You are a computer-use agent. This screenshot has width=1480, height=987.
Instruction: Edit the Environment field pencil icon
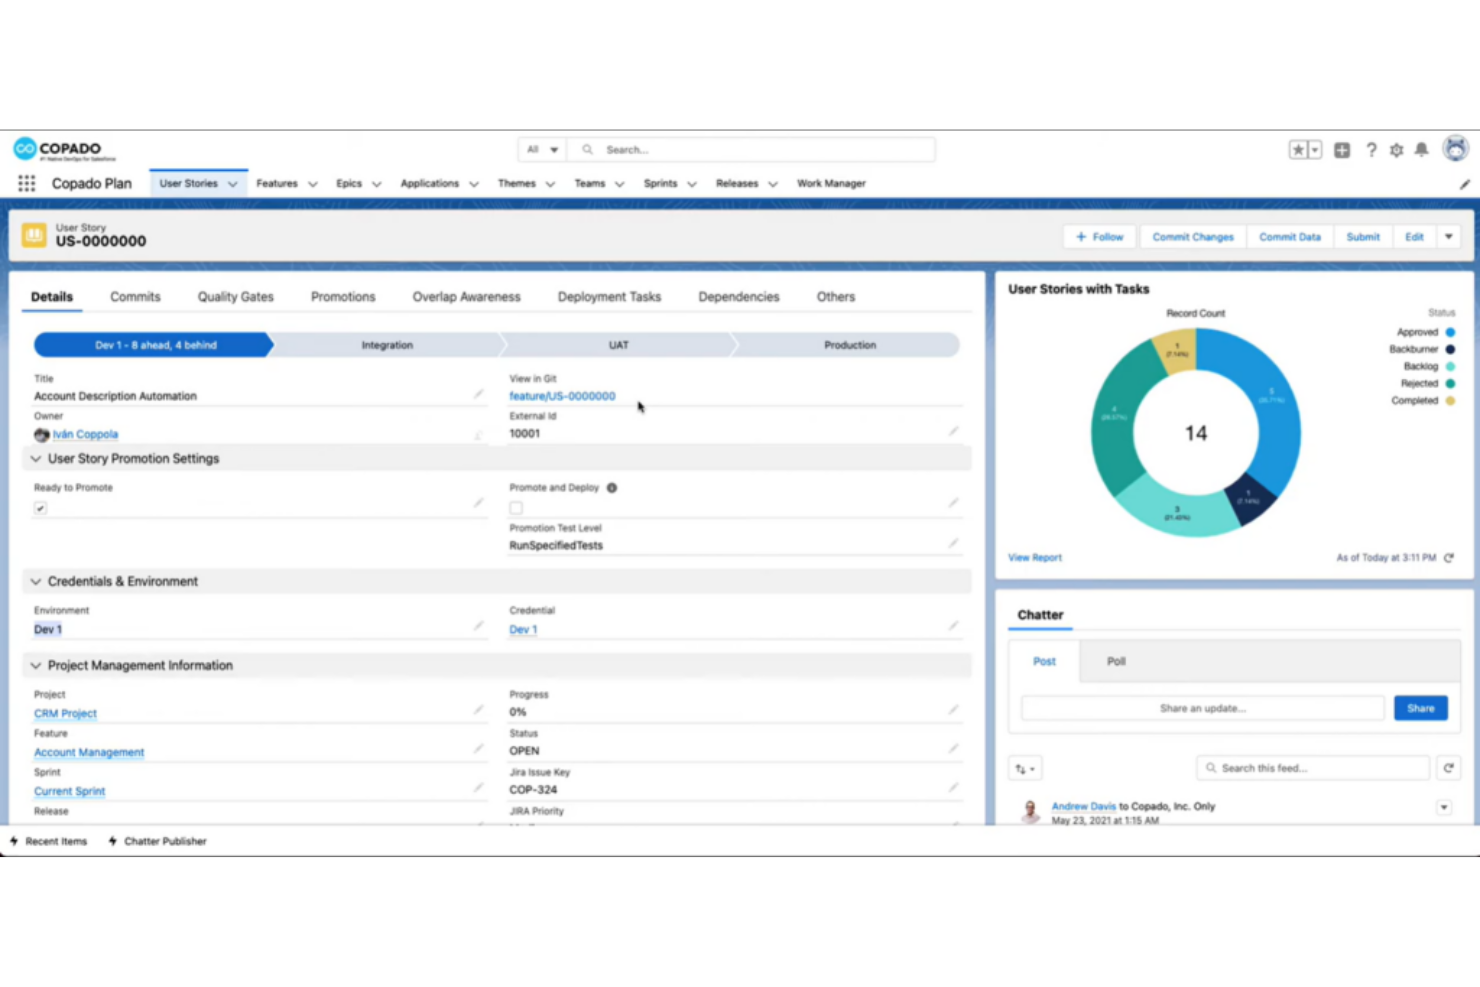point(478,626)
